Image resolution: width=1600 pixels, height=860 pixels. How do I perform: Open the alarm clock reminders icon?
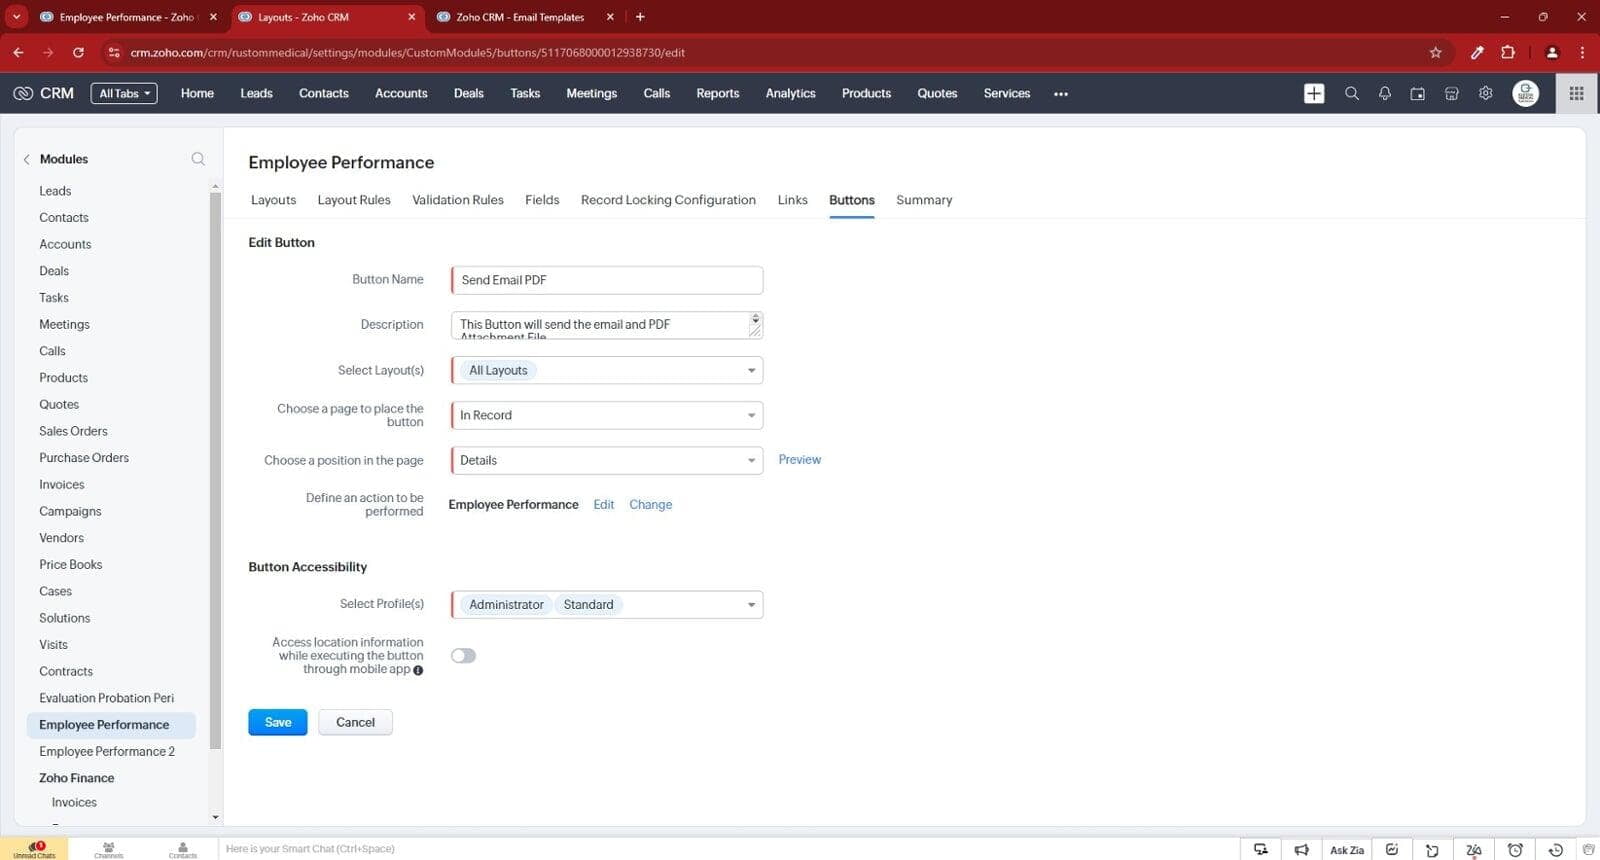pyautogui.click(x=1515, y=850)
